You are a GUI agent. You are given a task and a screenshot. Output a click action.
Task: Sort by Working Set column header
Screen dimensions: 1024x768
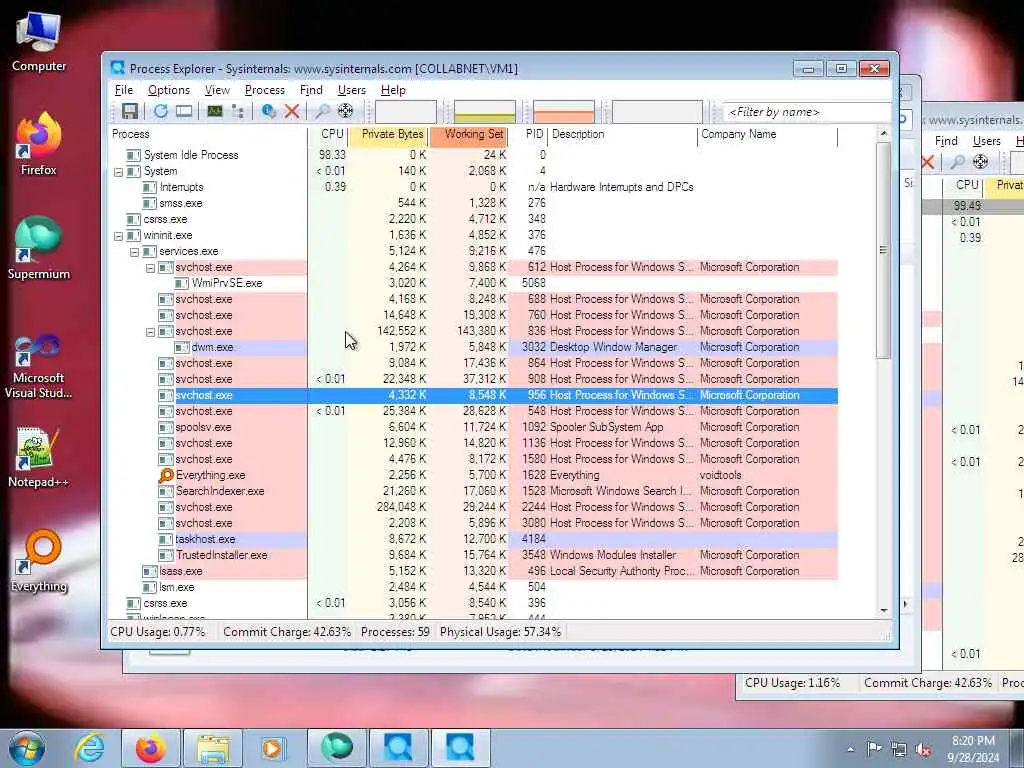pyautogui.click(x=468, y=135)
